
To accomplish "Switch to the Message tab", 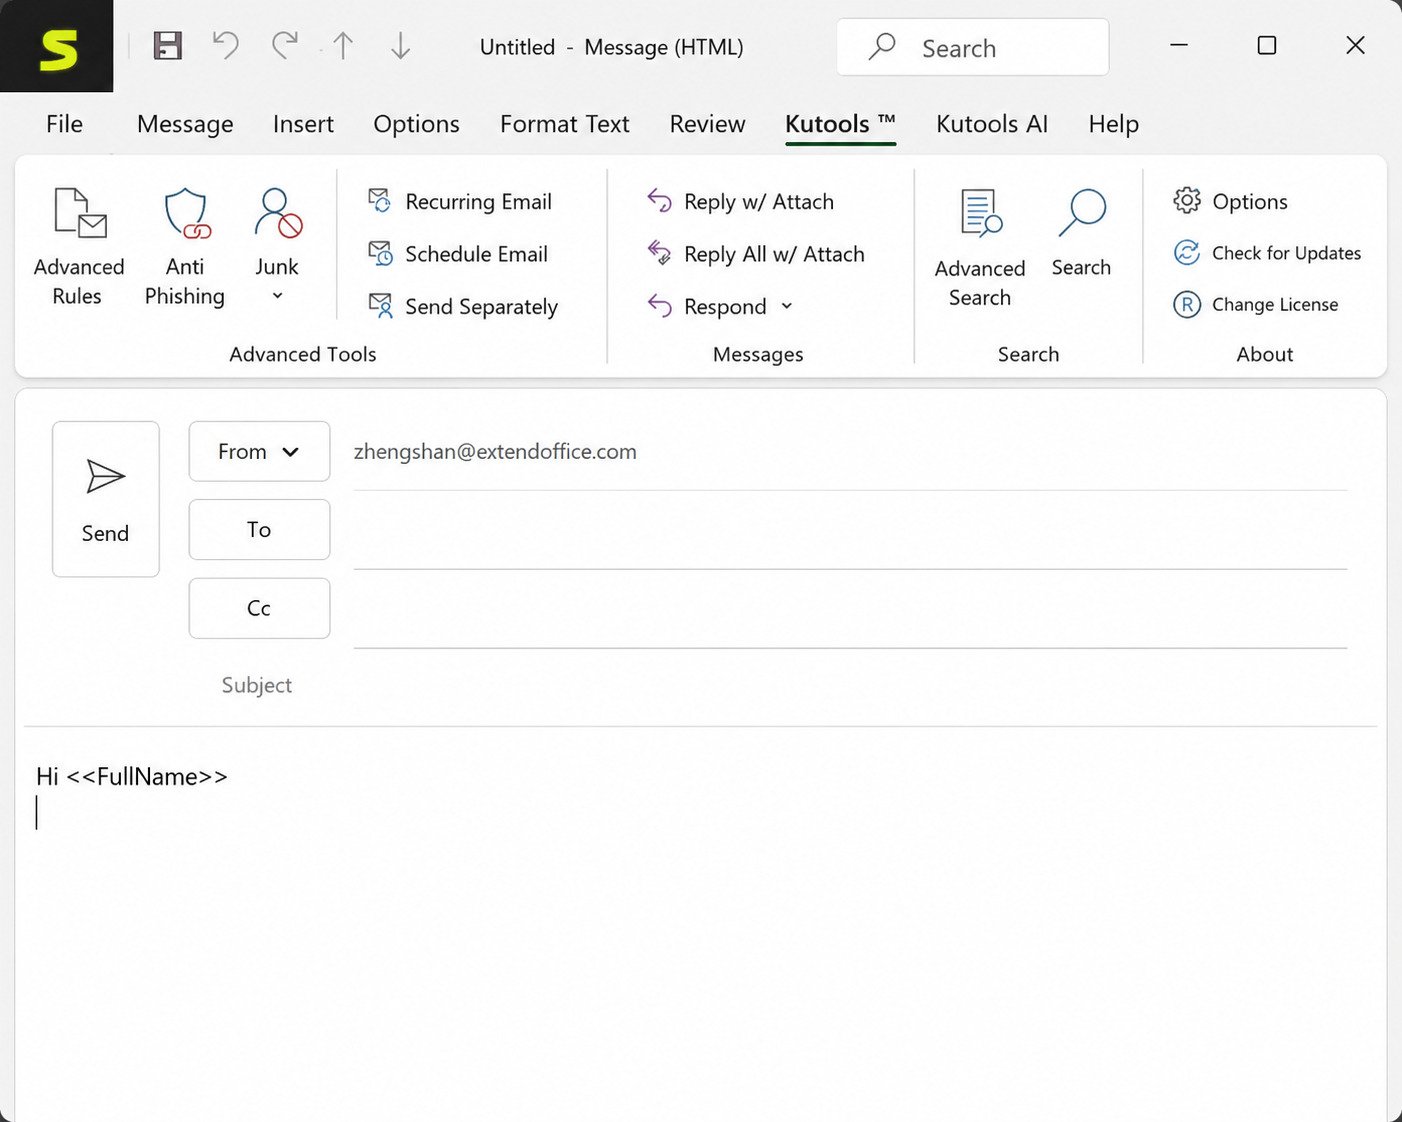I will (x=185, y=124).
